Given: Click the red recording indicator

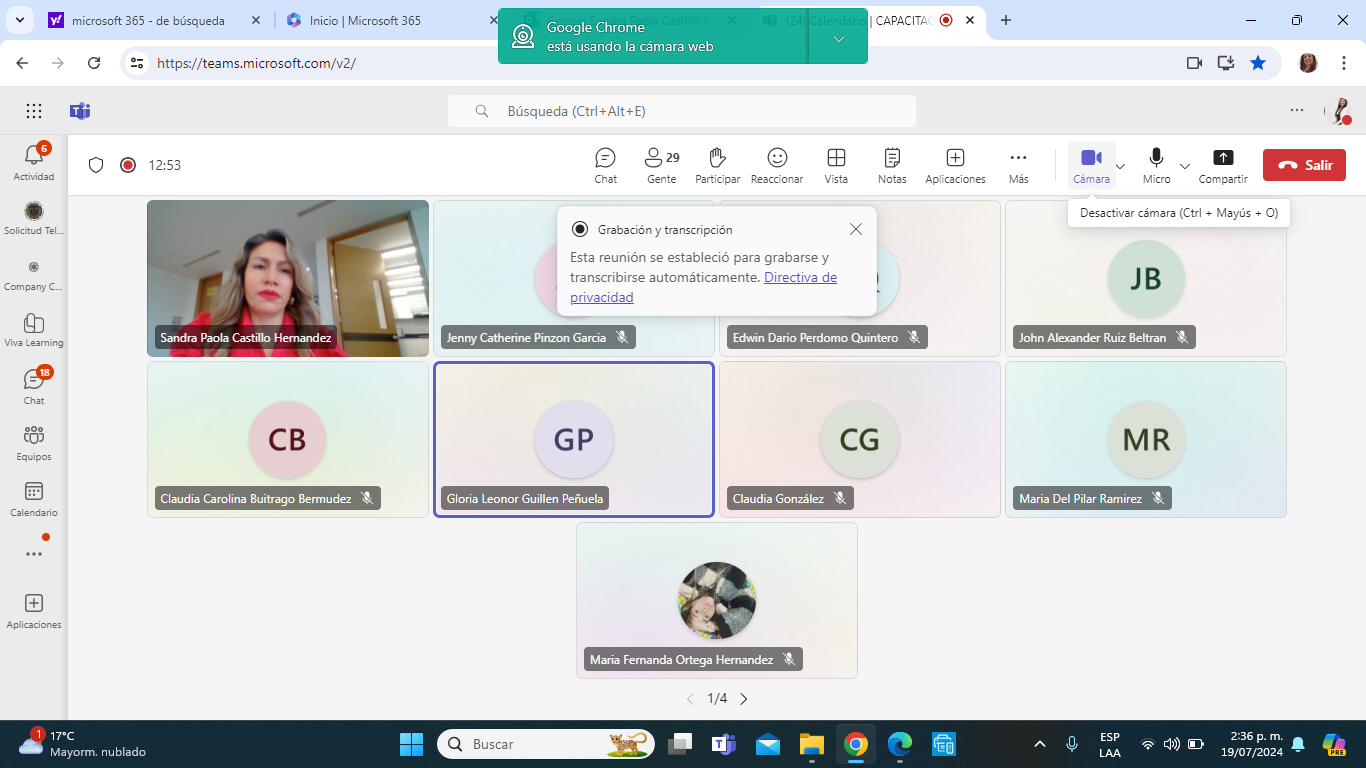Looking at the screenshot, I should (x=128, y=165).
